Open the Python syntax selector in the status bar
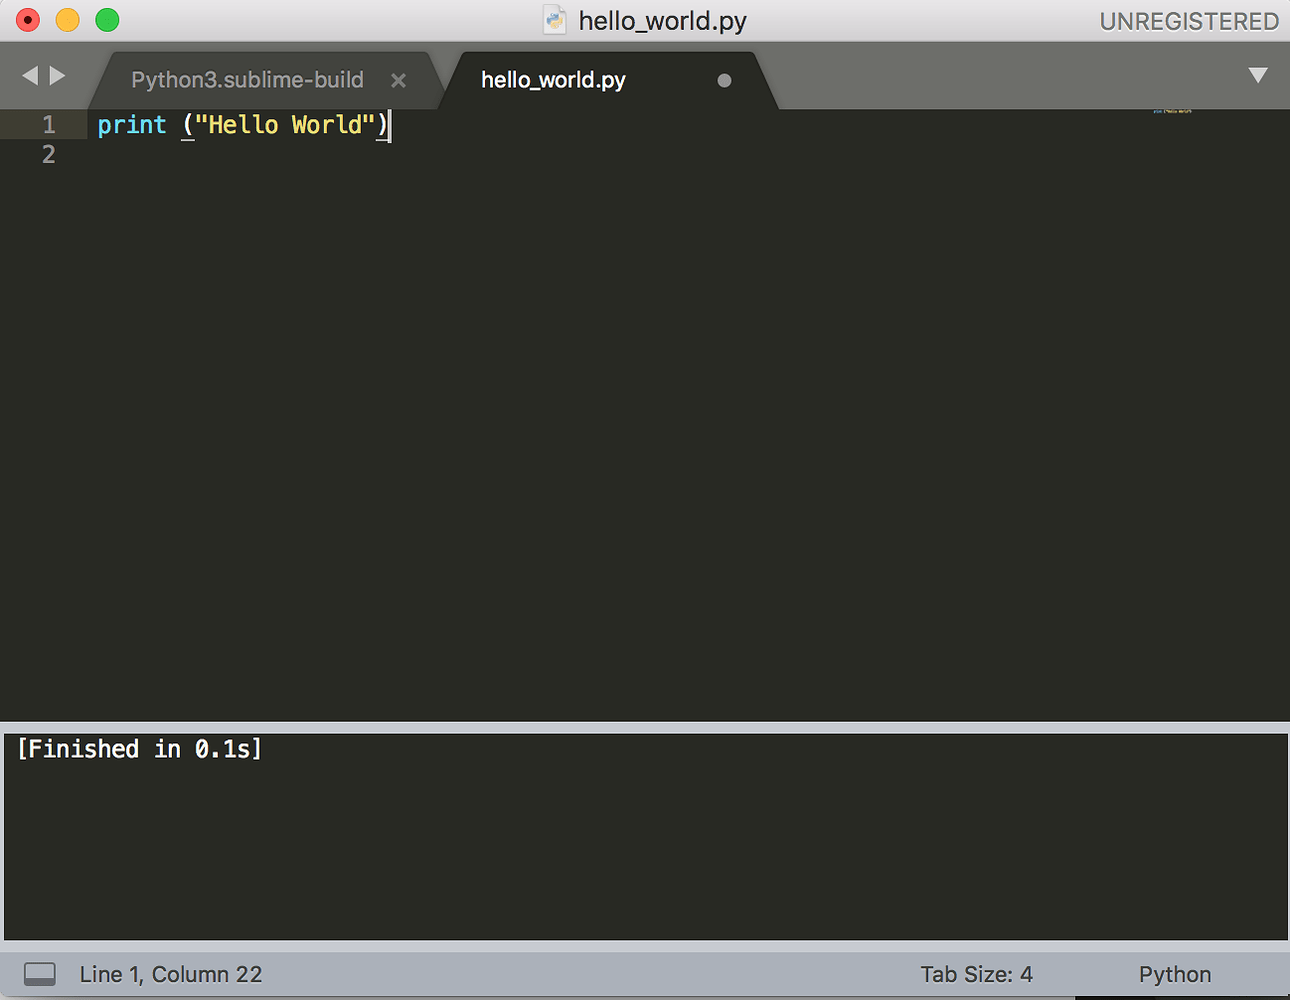The width and height of the screenshot is (1290, 1000). click(x=1174, y=974)
